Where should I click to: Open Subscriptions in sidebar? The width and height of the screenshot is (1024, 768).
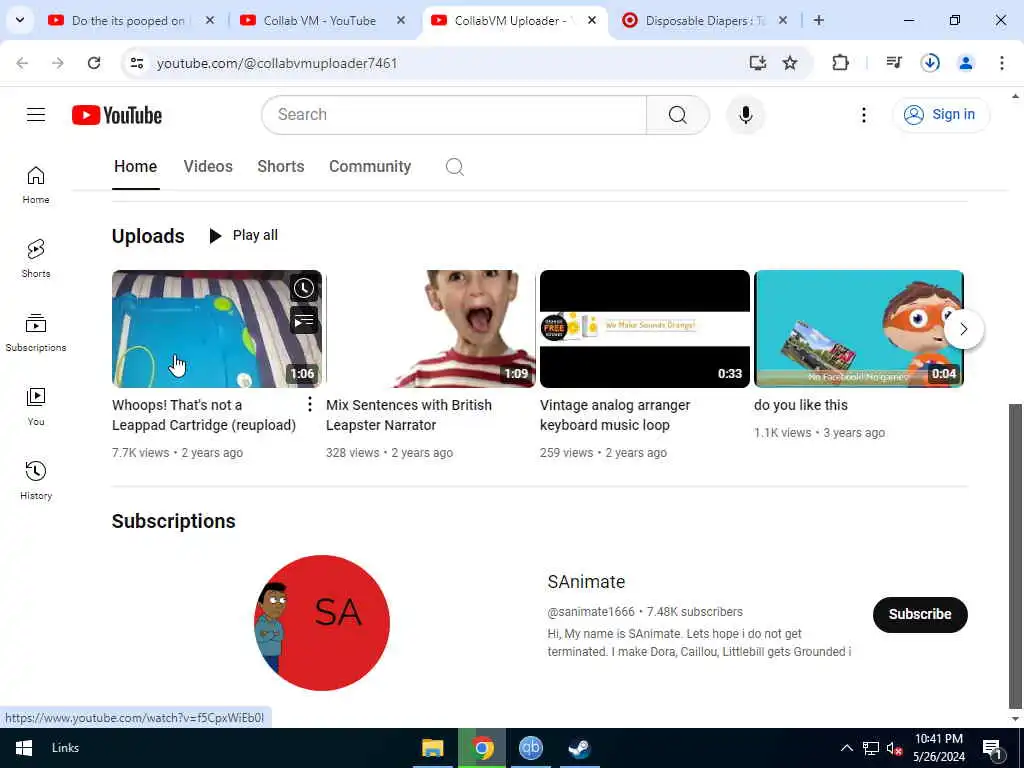(36, 332)
